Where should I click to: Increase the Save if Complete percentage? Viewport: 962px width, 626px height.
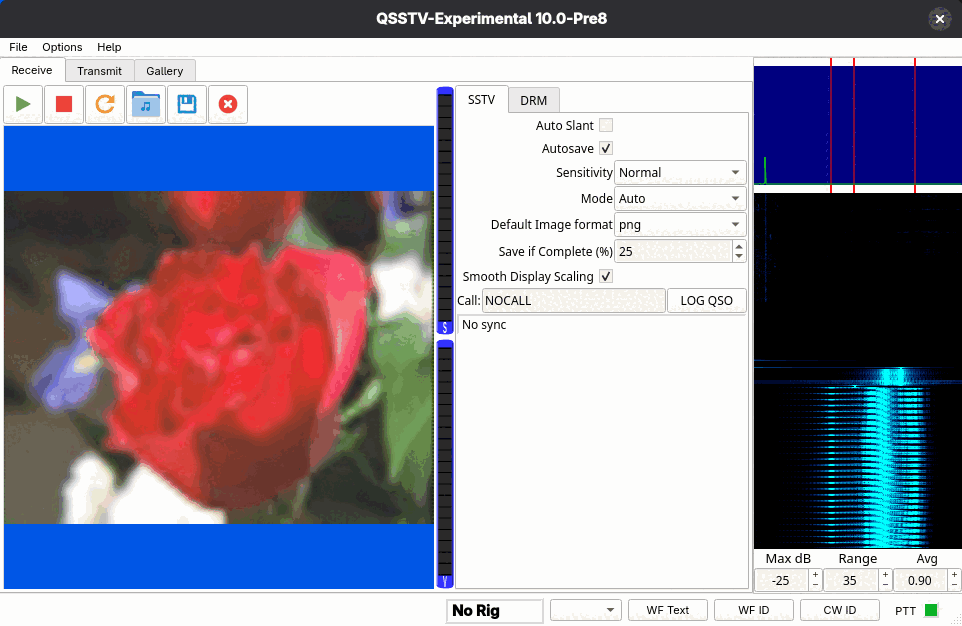coord(739,245)
